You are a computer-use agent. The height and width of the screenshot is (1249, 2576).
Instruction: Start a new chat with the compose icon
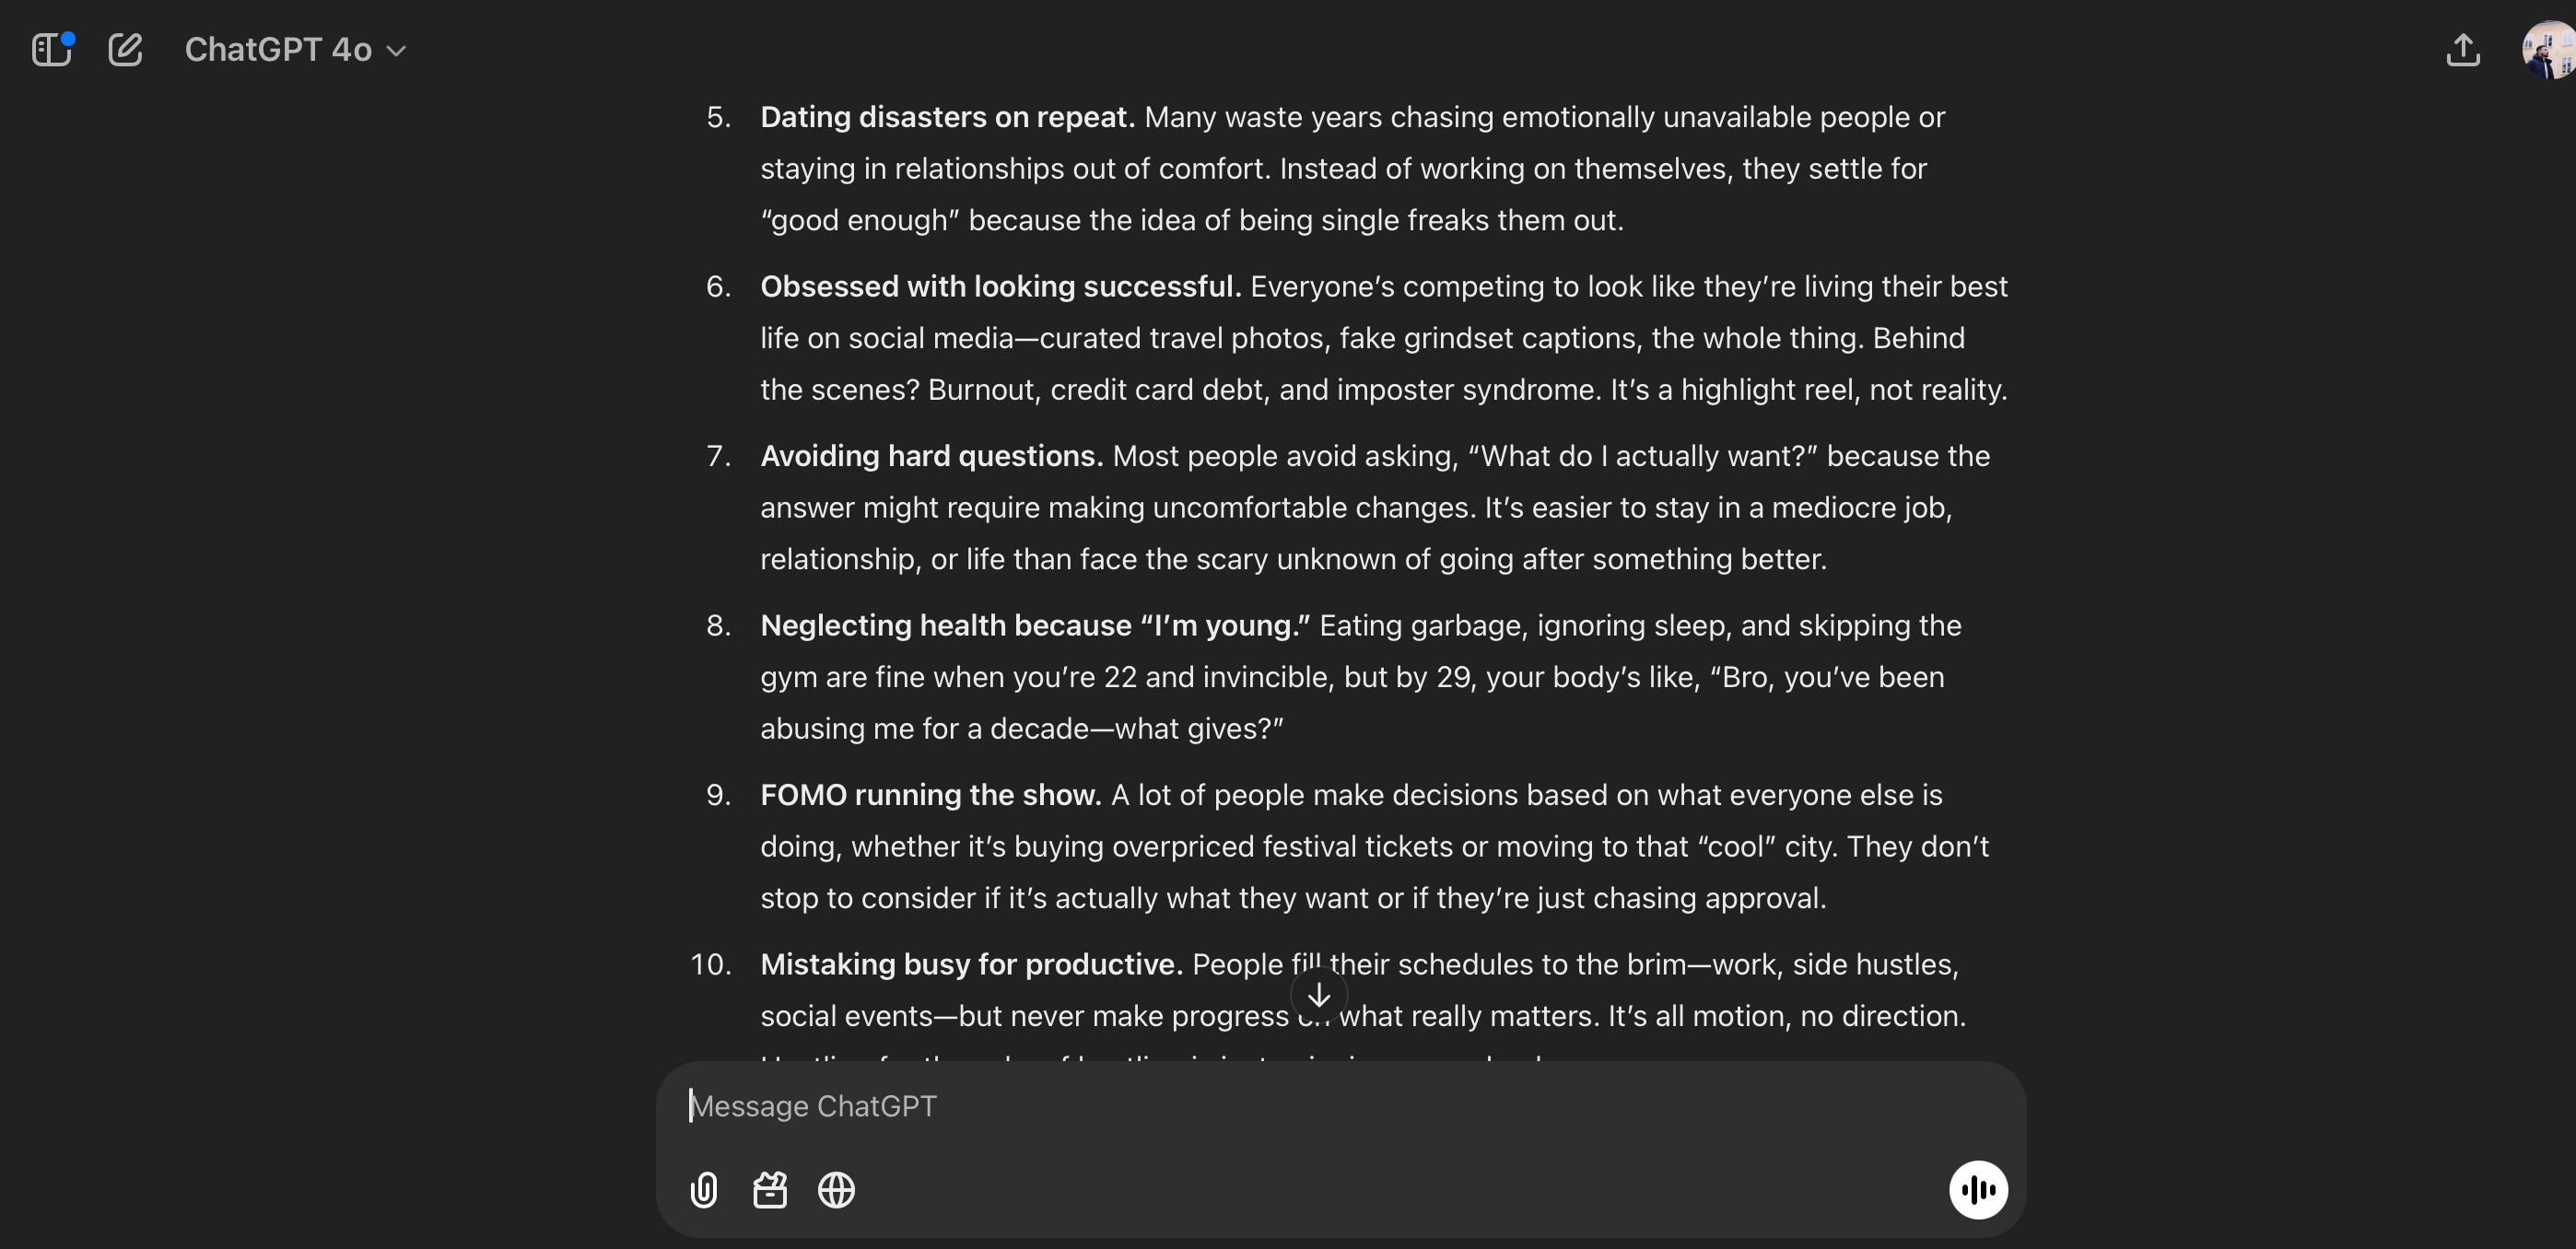(x=125, y=49)
